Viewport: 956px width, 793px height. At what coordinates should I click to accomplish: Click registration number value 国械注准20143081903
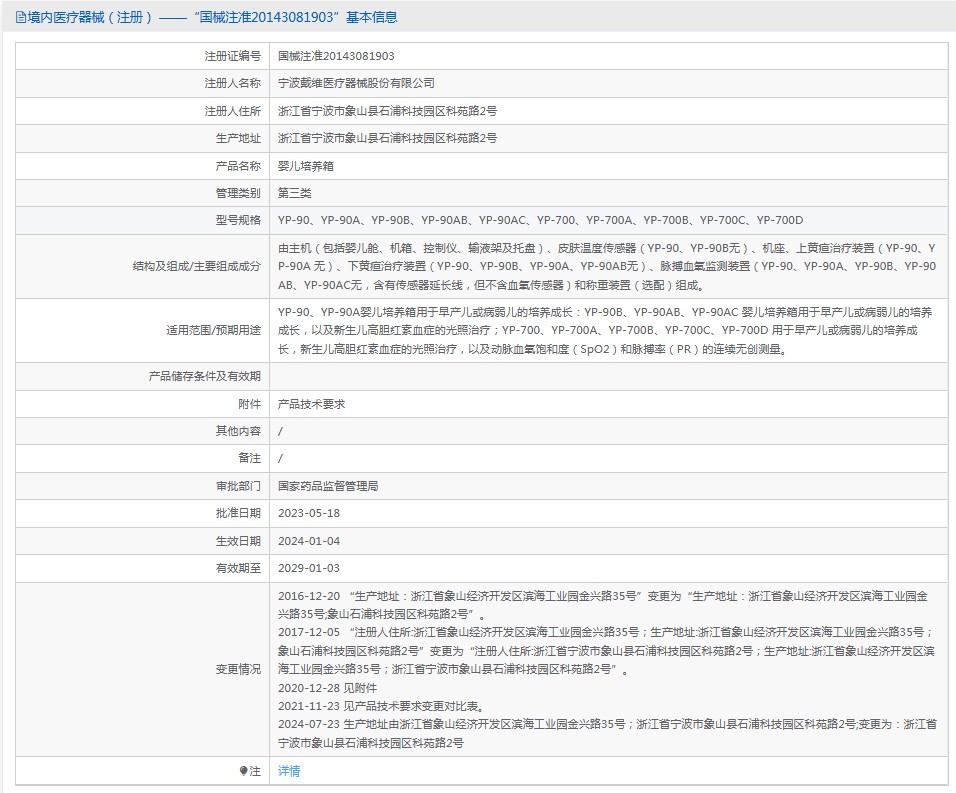(x=335, y=56)
